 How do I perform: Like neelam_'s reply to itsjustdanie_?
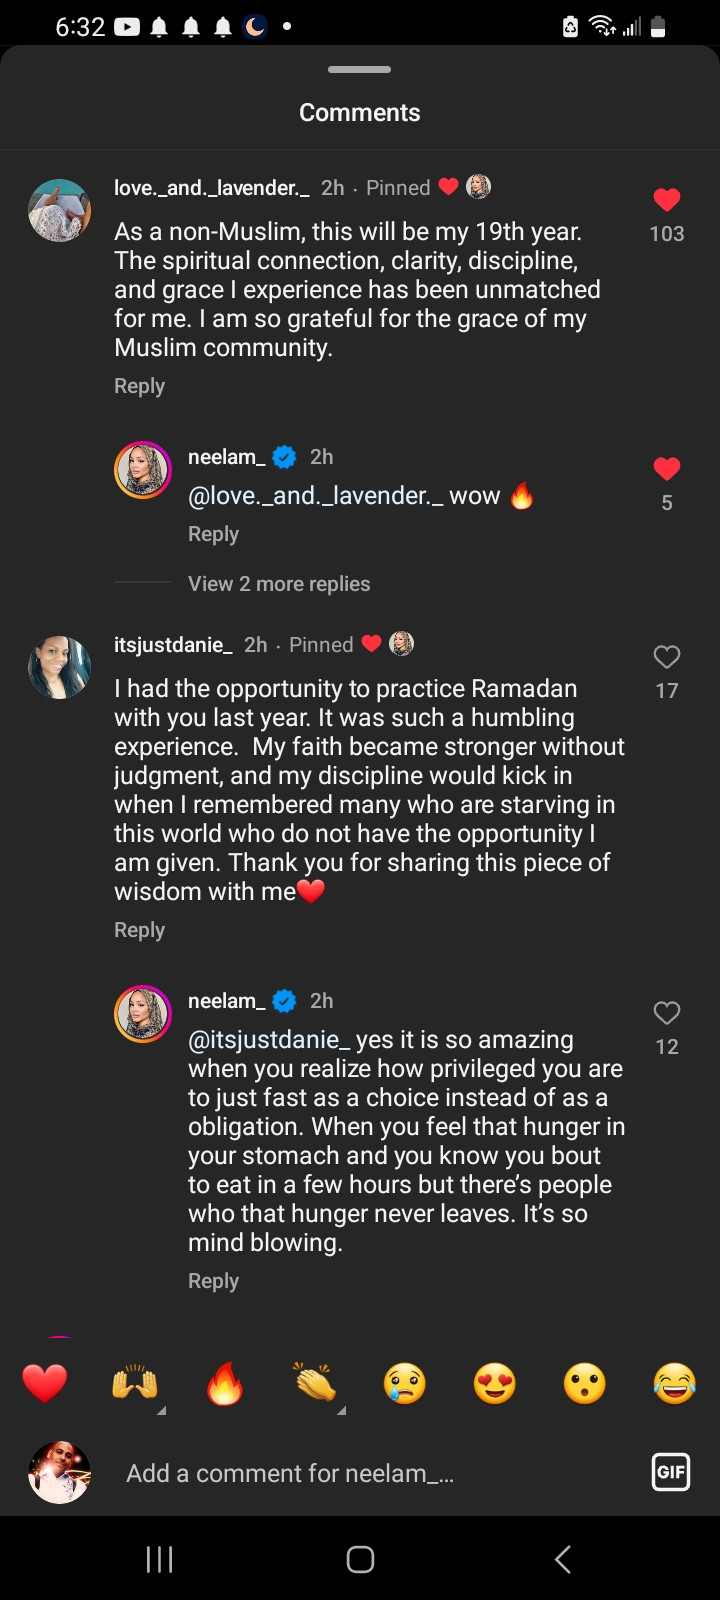[x=666, y=1013]
